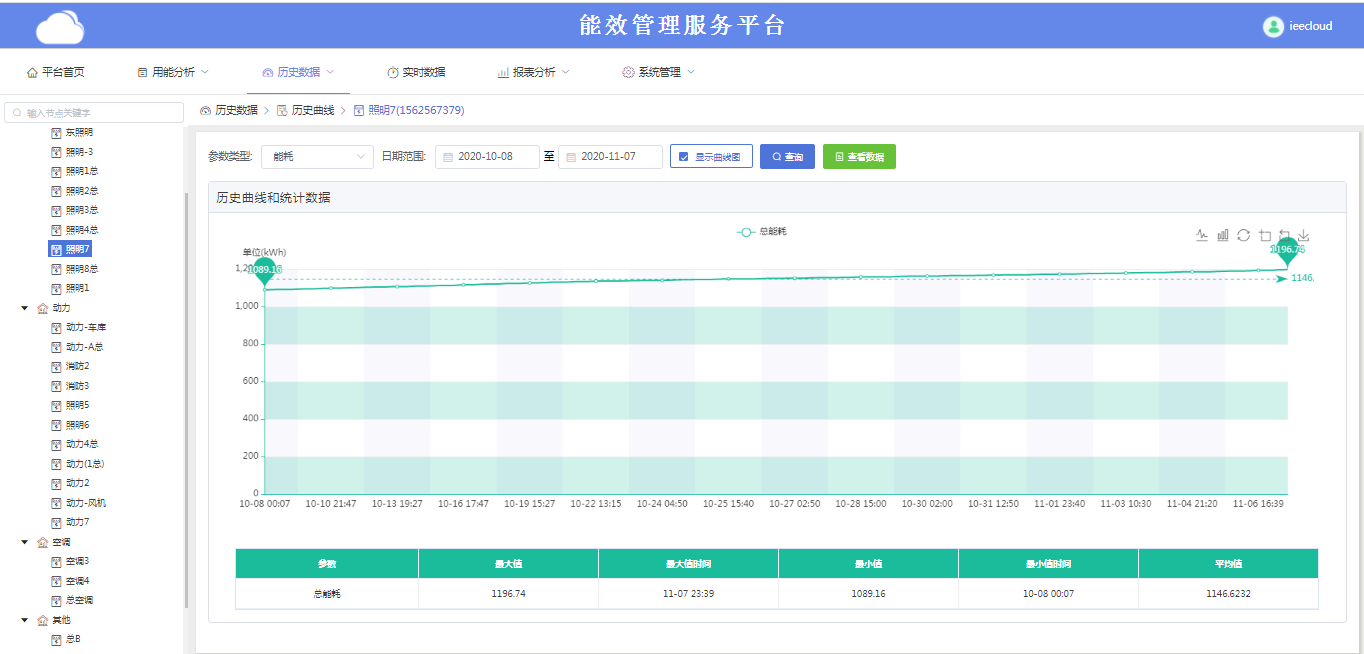
Task: Collapse the 空调 tree group arrow
Action: pos(25,542)
